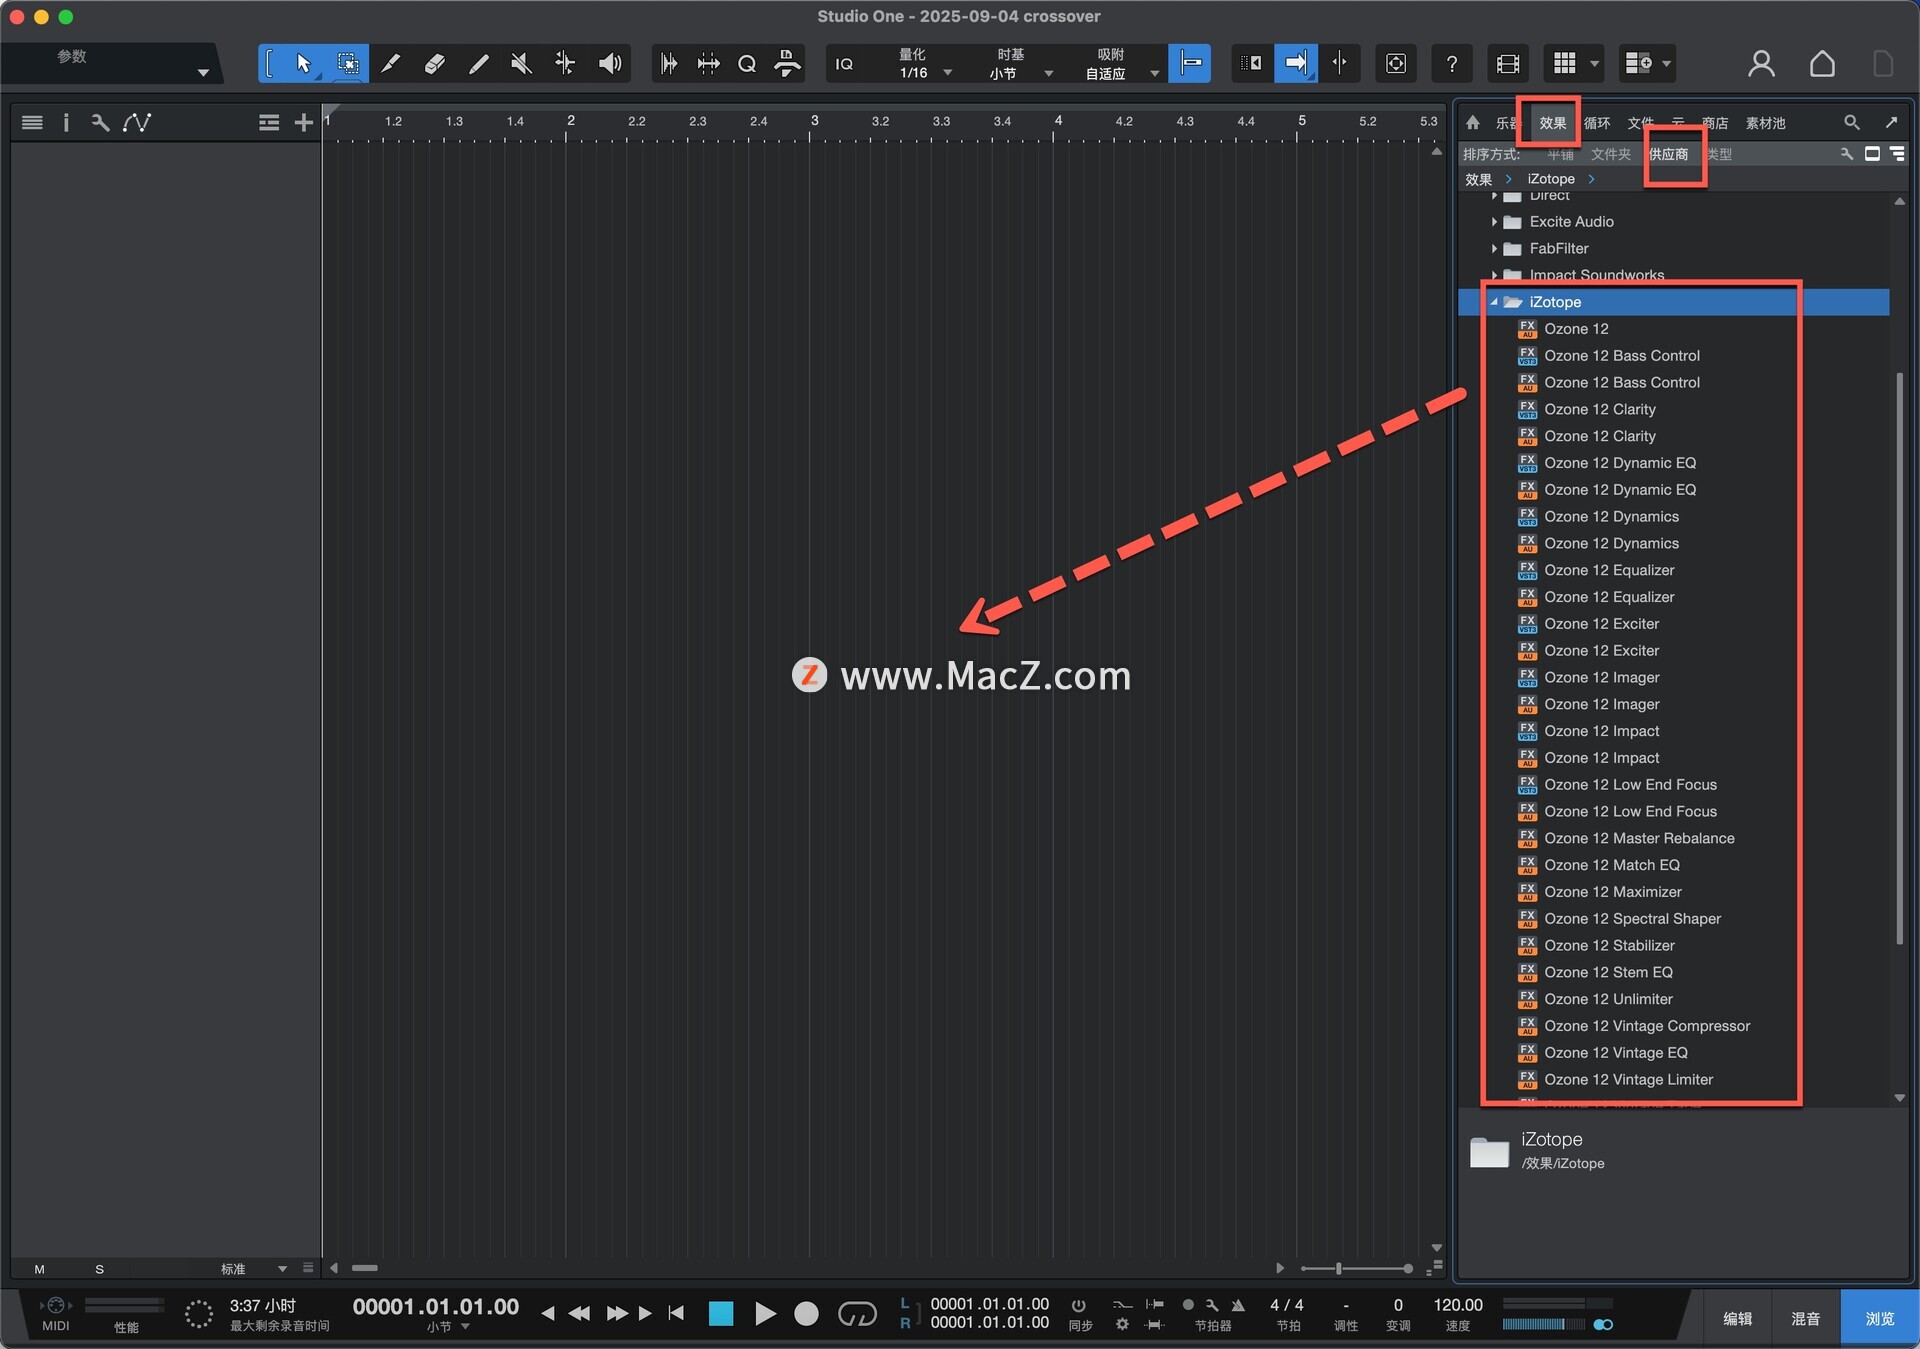This screenshot has height=1349, width=1920.
Task: Open the video player icon
Action: 1507,64
